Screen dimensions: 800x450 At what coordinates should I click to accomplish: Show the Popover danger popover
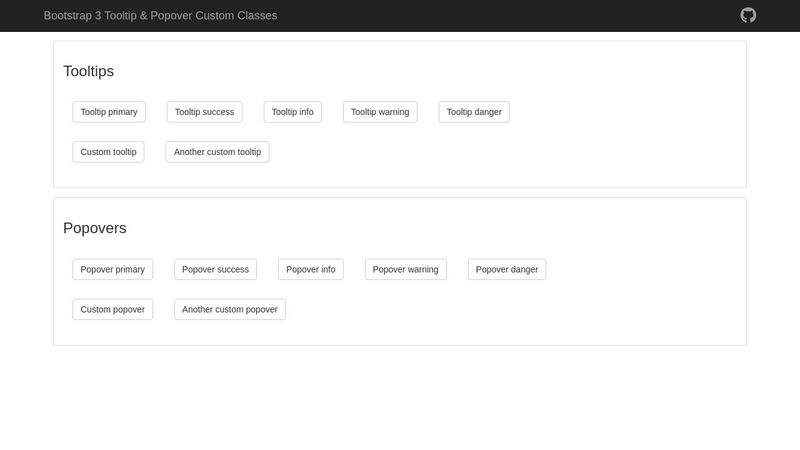[x=507, y=269]
